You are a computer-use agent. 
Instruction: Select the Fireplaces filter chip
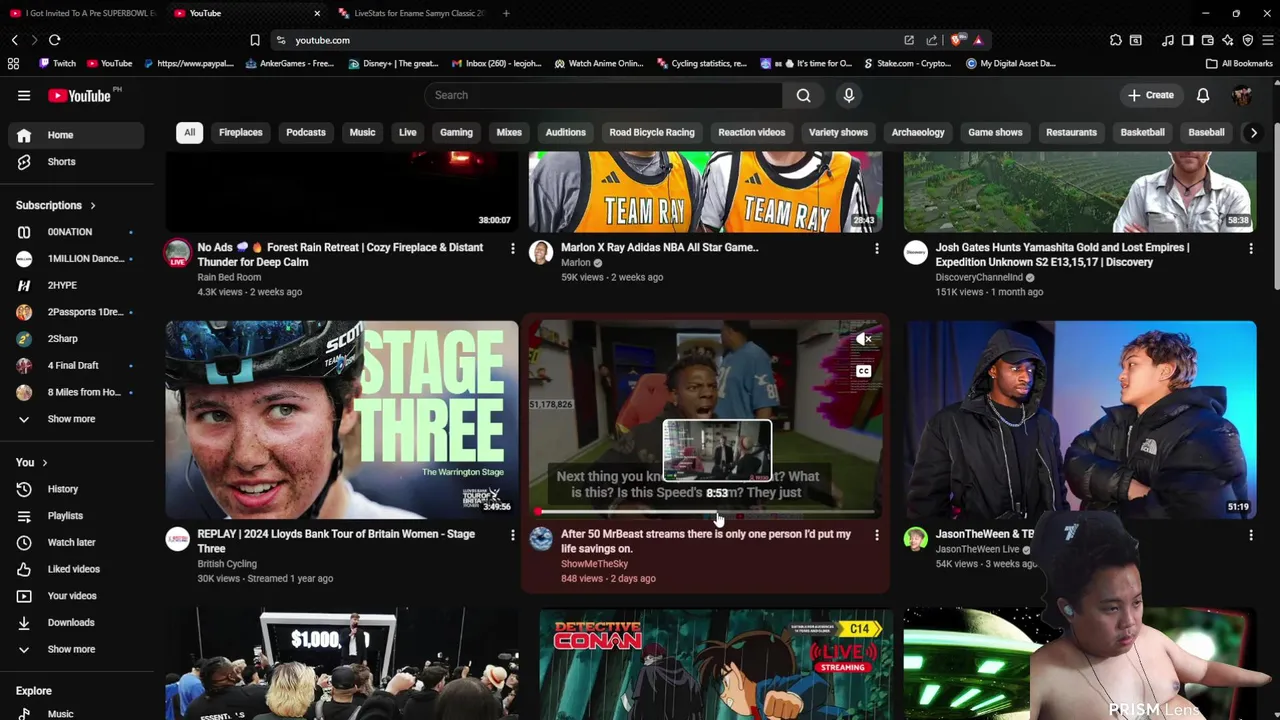tap(241, 132)
